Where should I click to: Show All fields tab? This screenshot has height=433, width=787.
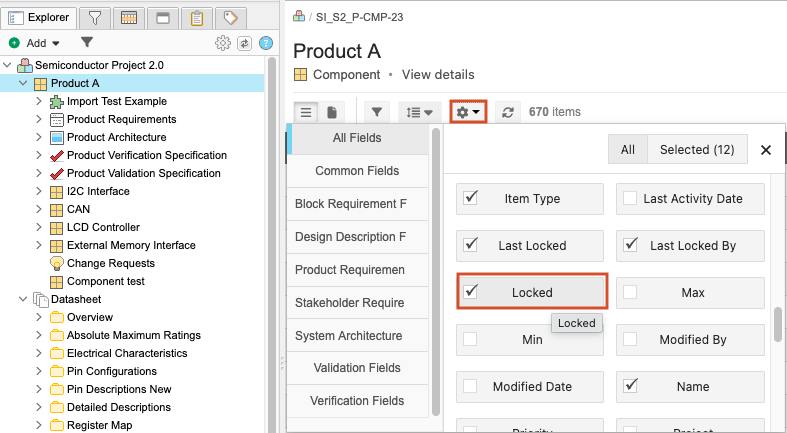628,149
